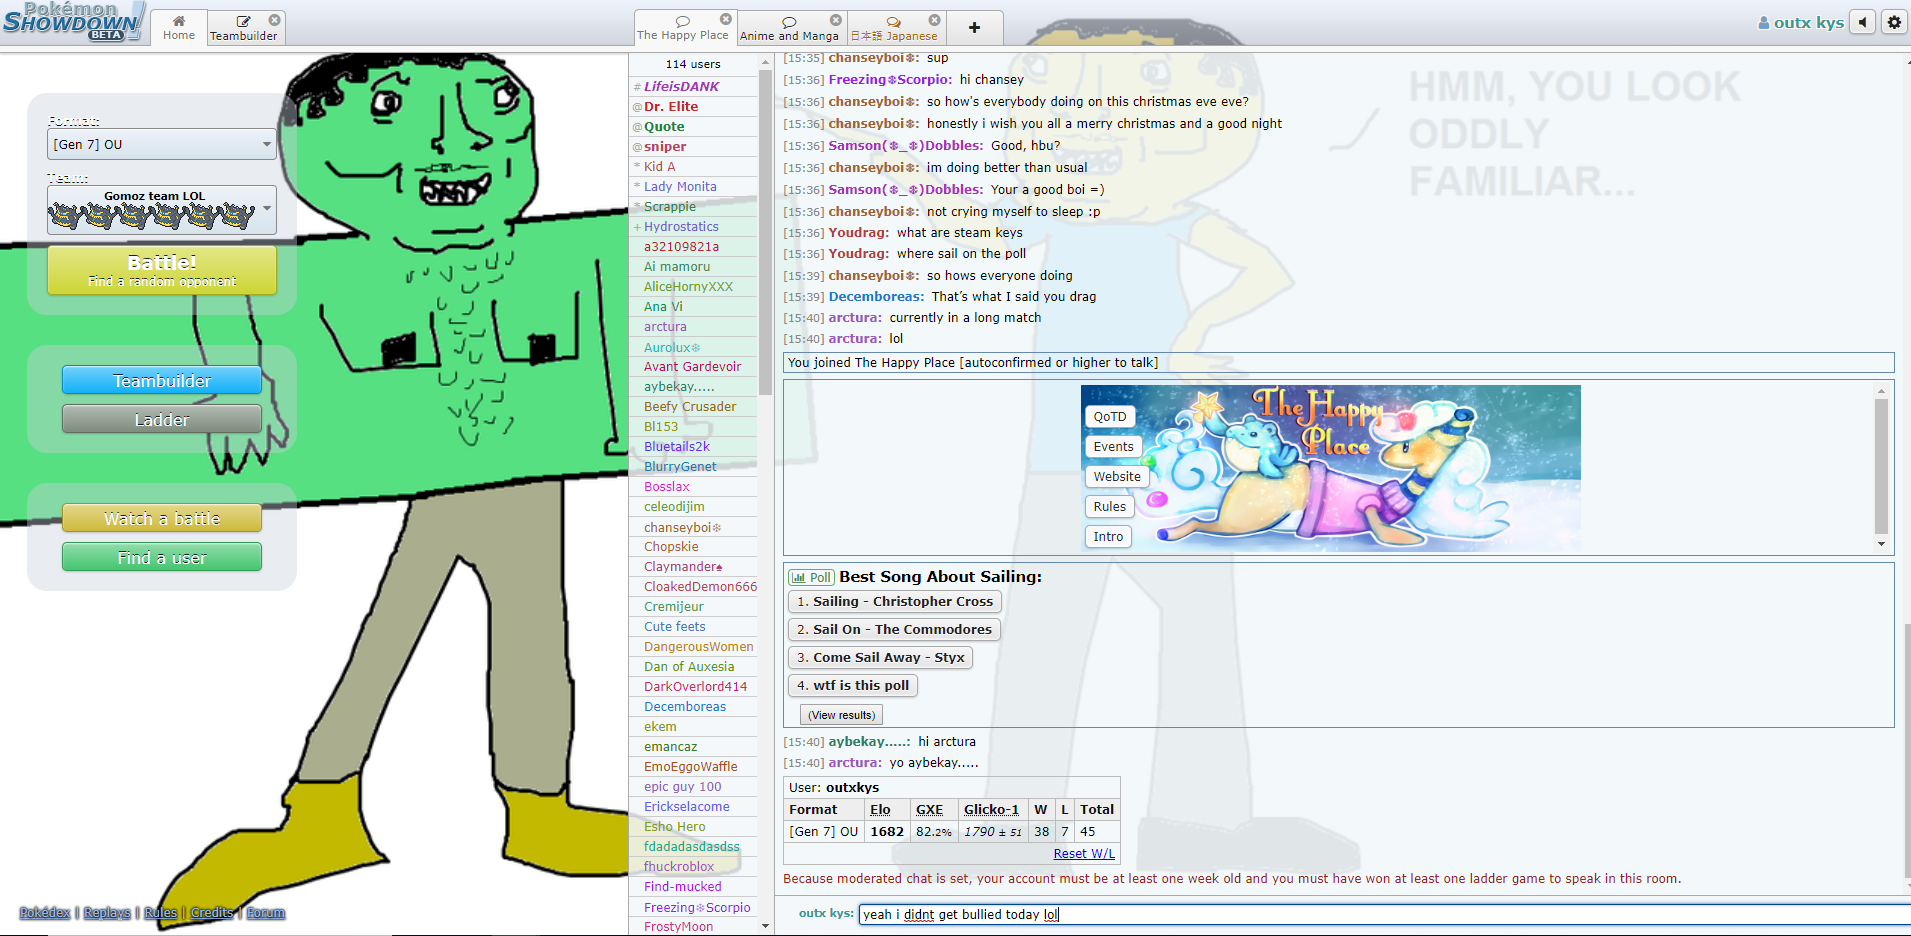The image size is (1911, 936).
Task: Click the user list scroll-down arrow
Action: pyautogui.click(x=766, y=926)
